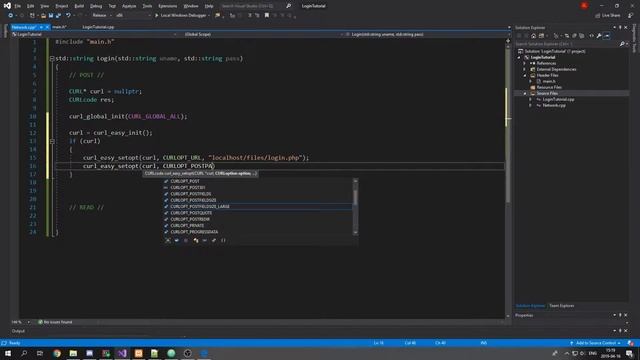Viewport: 640px width, 360px height.
Task: Open the login function member dropdown
Action: pos(427,34)
